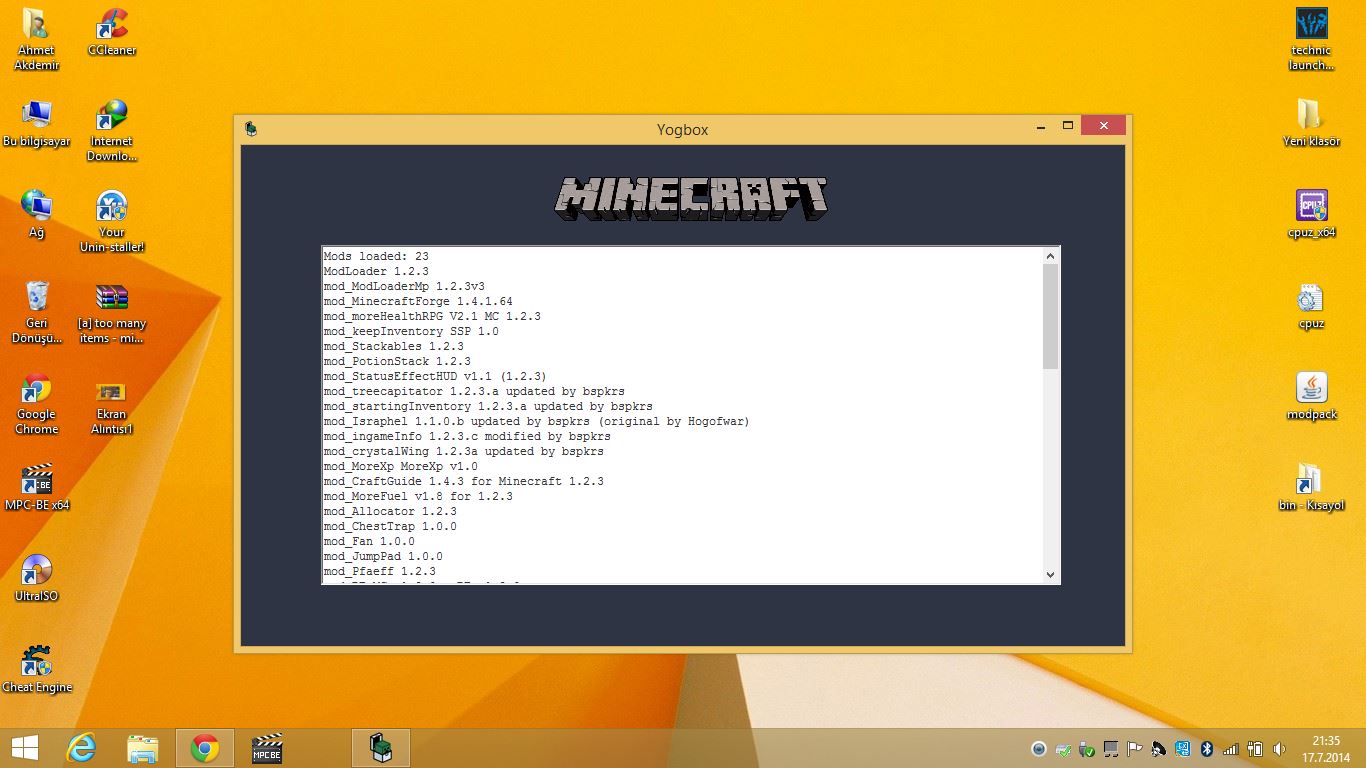Click 'mod_ChestTrap 1.0.0' line
This screenshot has width=1366, height=768.
tap(390, 526)
